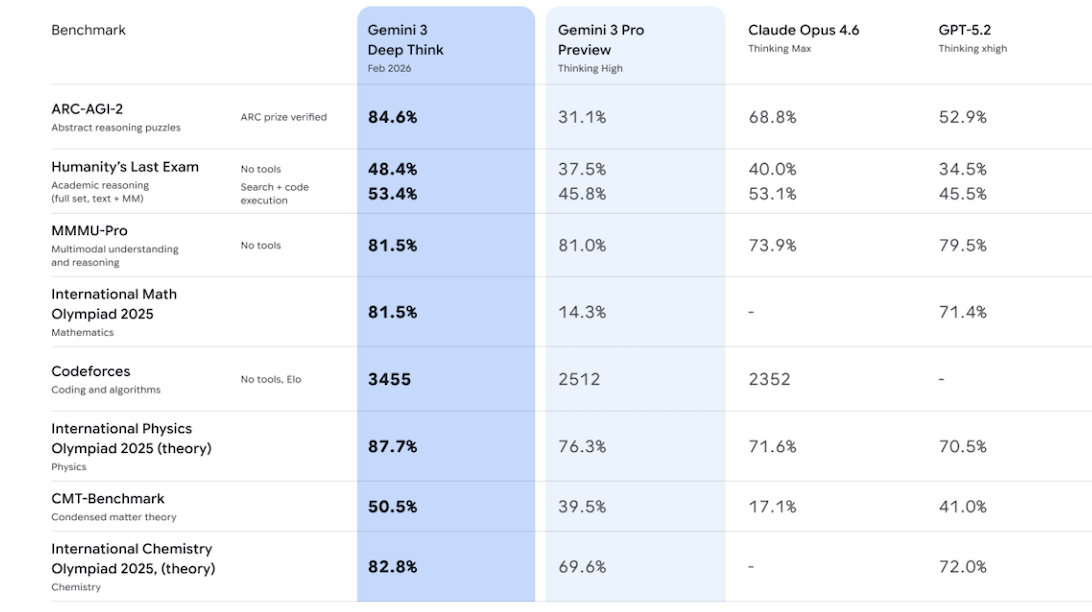This screenshot has height=612, width=1092.
Task: Click the 3455 Codeforces Elo score
Action: [389, 379]
